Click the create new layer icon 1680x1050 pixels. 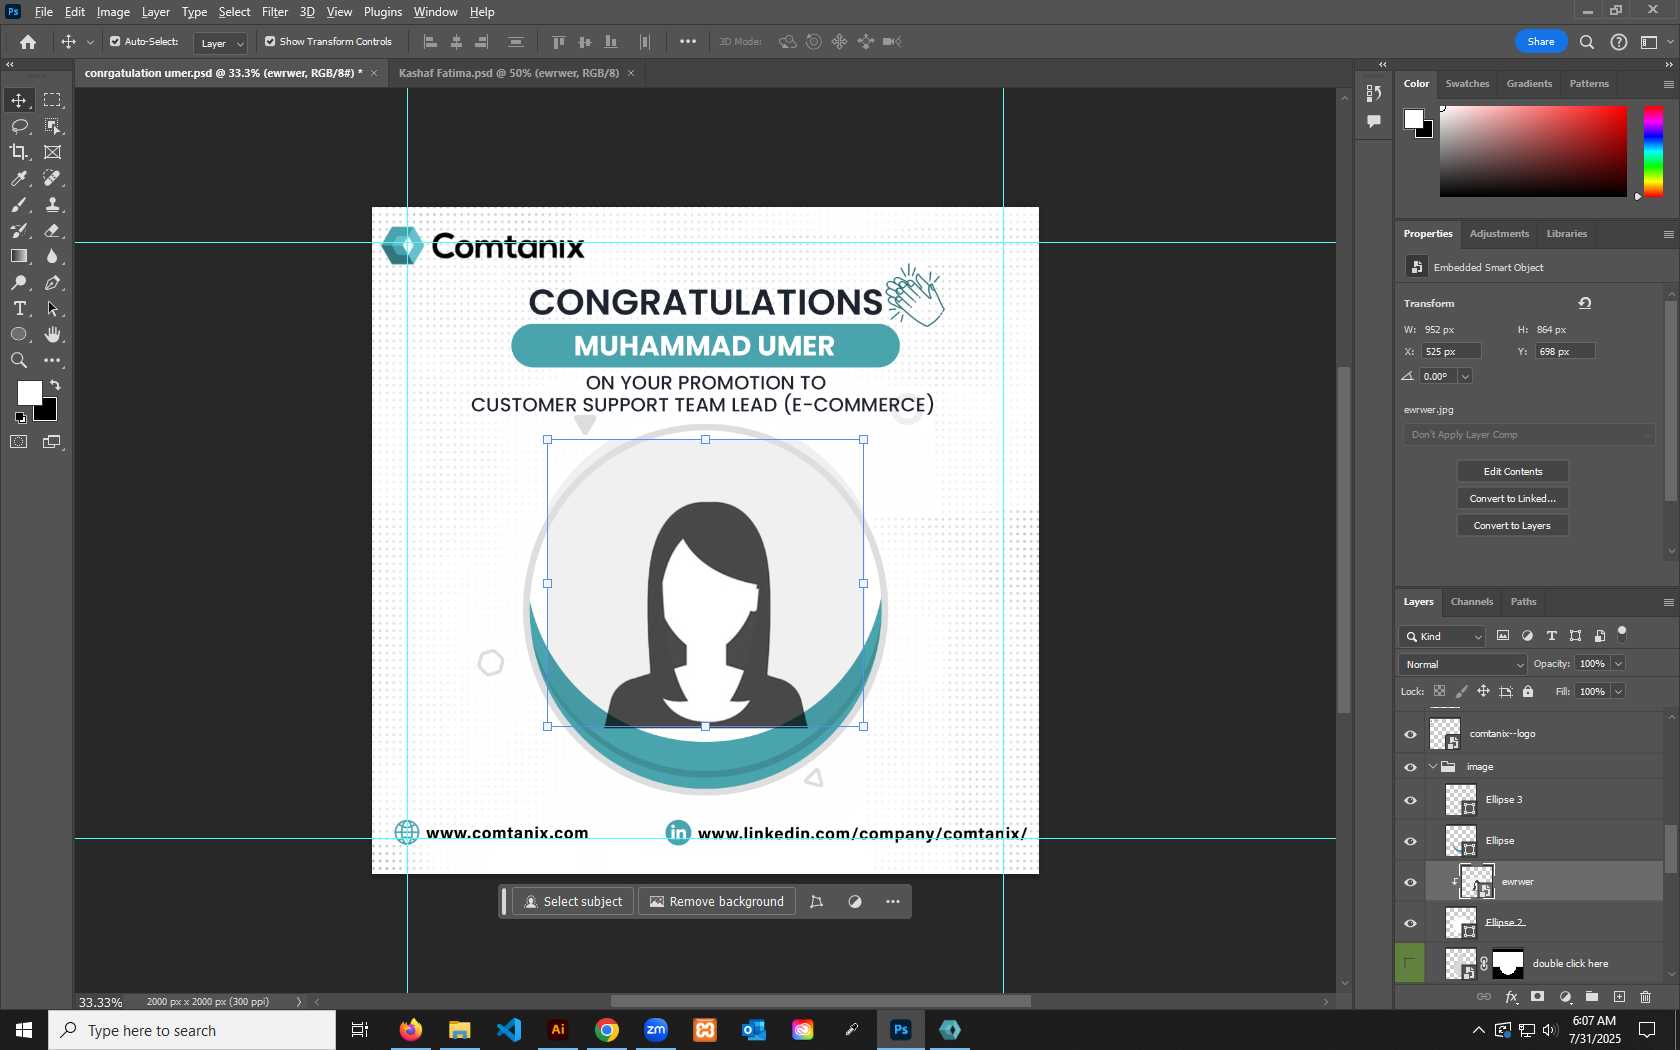1619,997
